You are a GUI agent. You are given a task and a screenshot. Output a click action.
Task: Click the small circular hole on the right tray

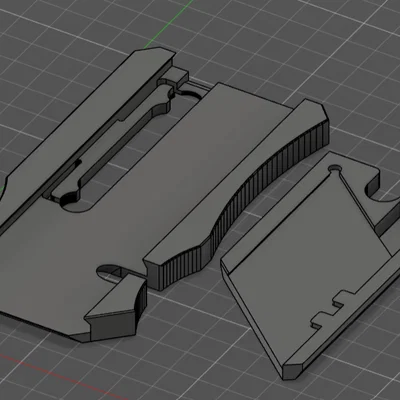(x=335, y=169)
